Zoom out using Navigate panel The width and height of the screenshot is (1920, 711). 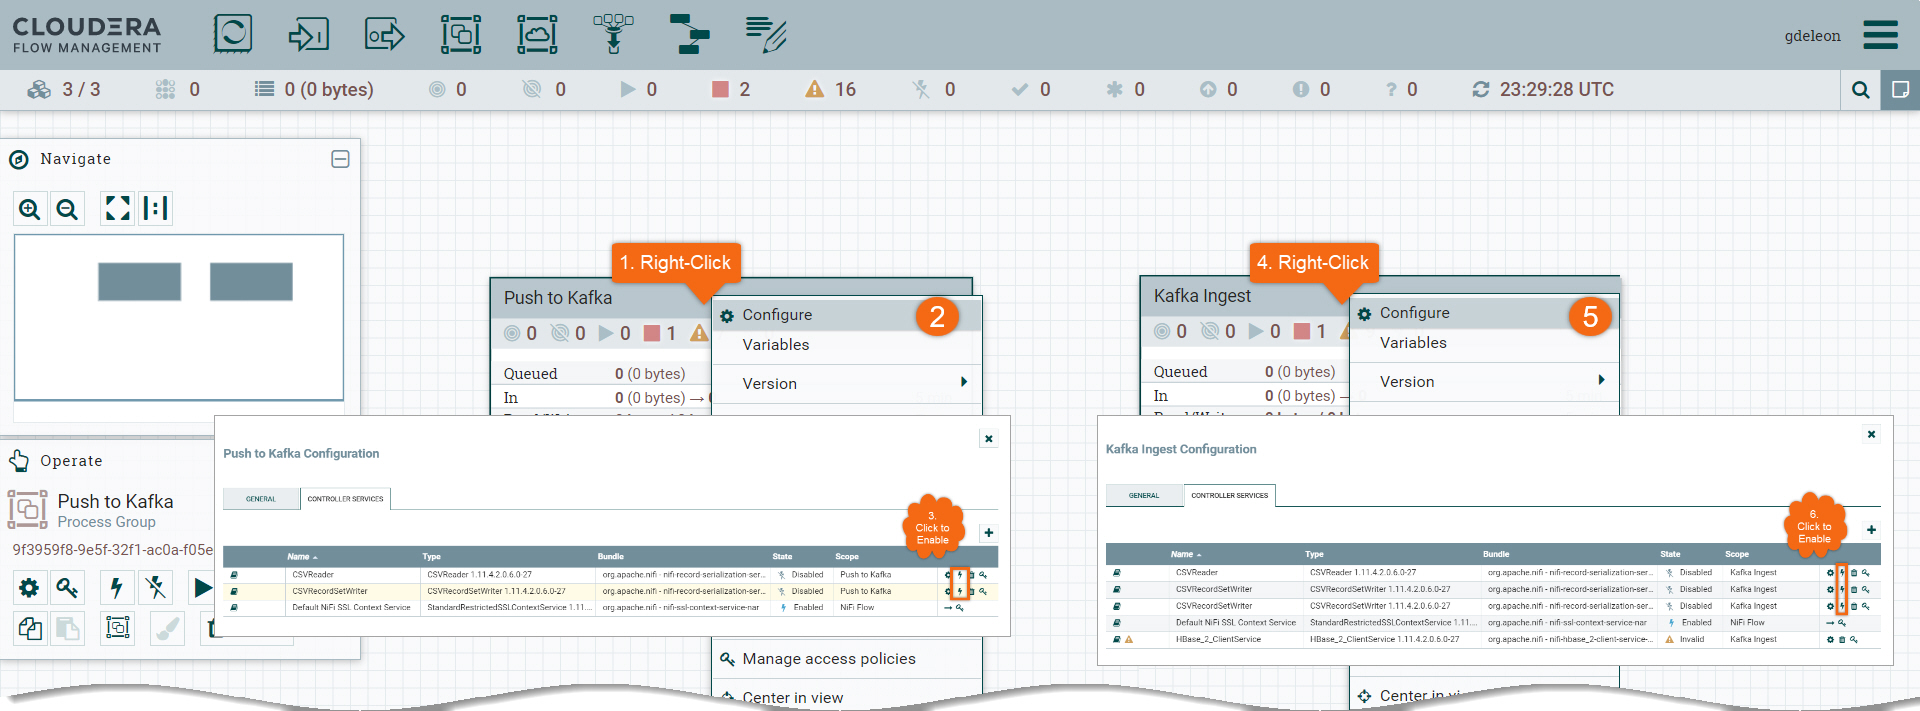pos(67,209)
